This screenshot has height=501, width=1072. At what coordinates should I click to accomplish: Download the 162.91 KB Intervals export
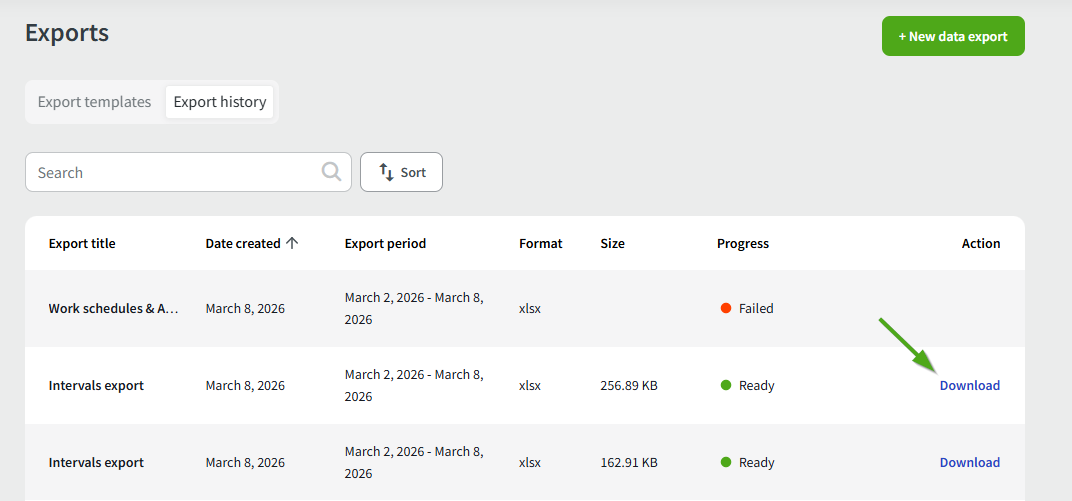pos(969,462)
